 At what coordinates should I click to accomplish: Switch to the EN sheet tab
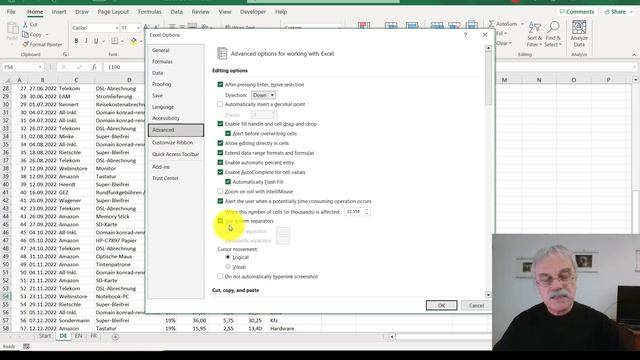click(78, 336)
